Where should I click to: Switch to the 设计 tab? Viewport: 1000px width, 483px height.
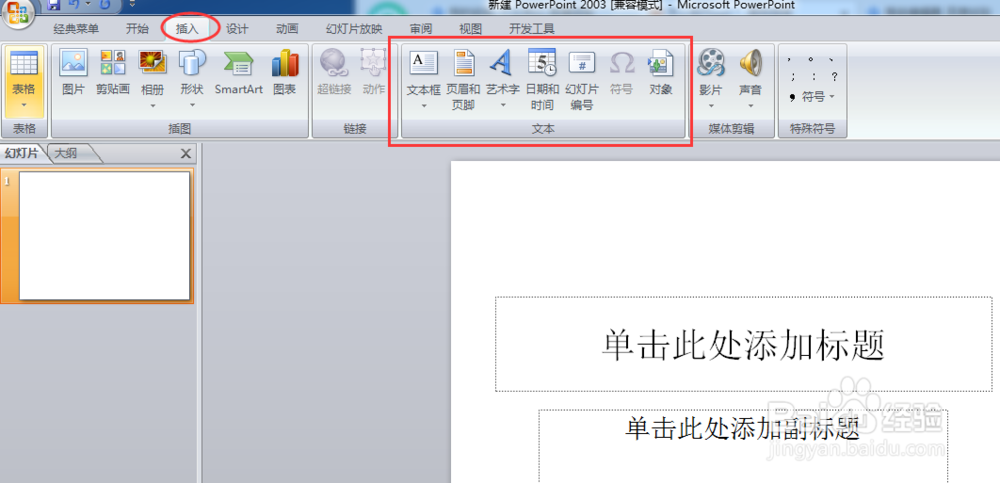[237, 29]
